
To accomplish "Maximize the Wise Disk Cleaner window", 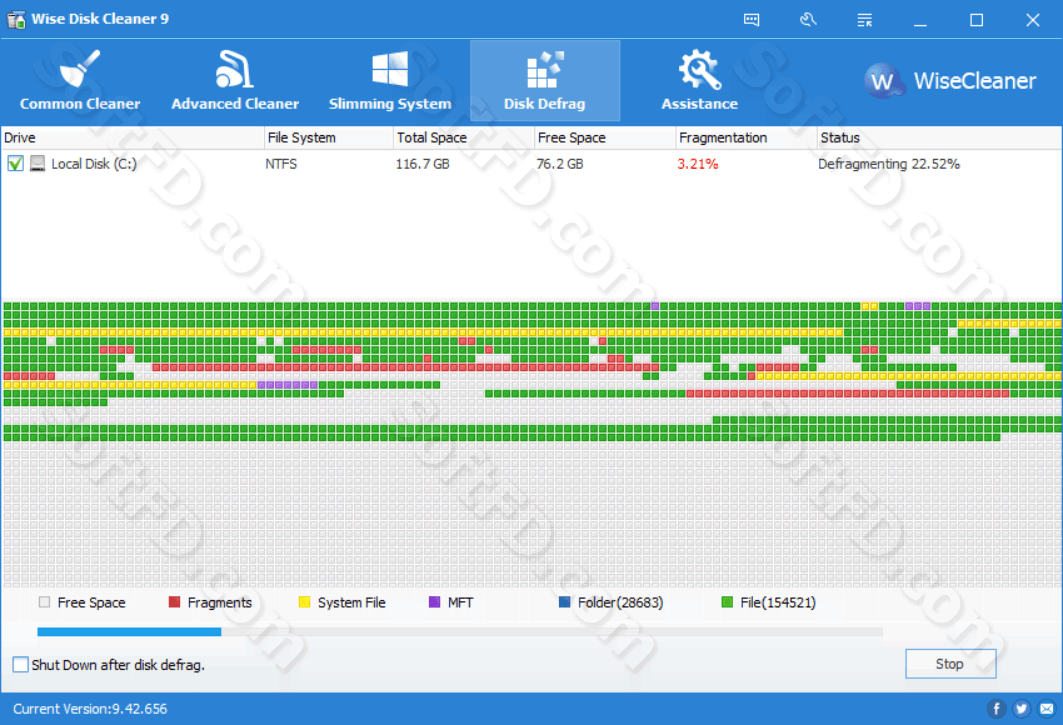I will tap(976, 20).
